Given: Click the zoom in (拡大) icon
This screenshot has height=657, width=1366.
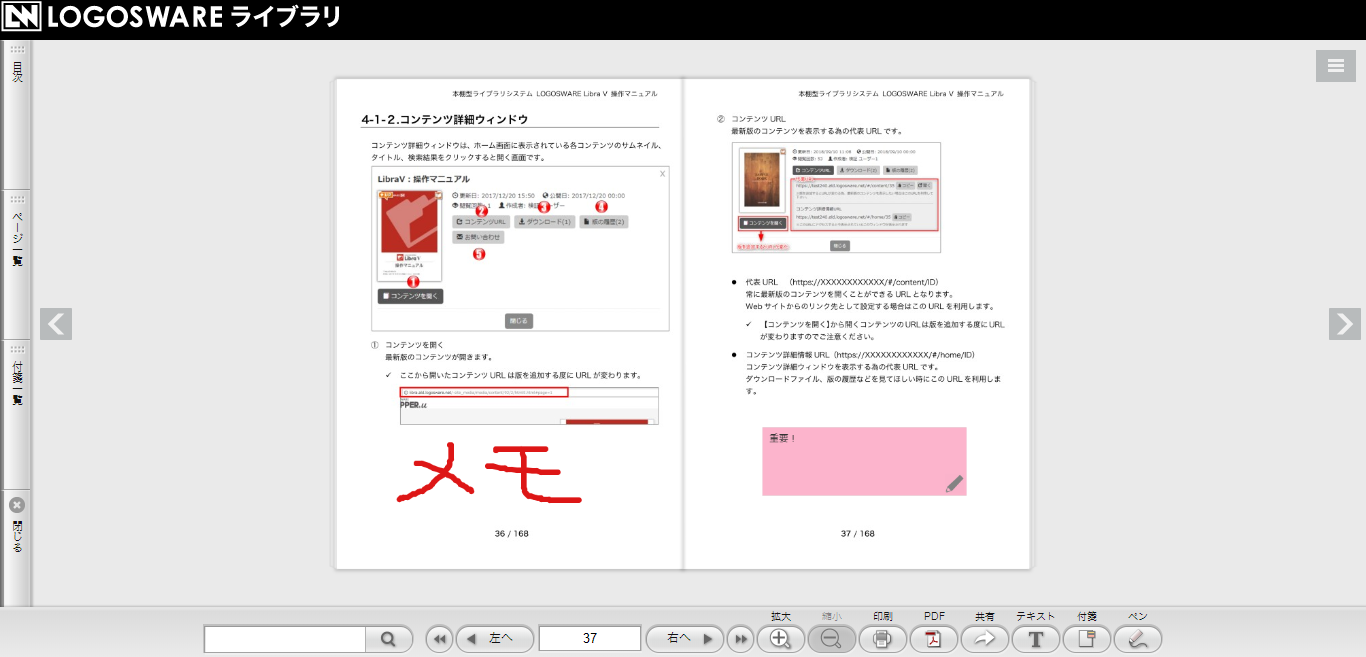Looking at the screenshot, I should 781,638.
